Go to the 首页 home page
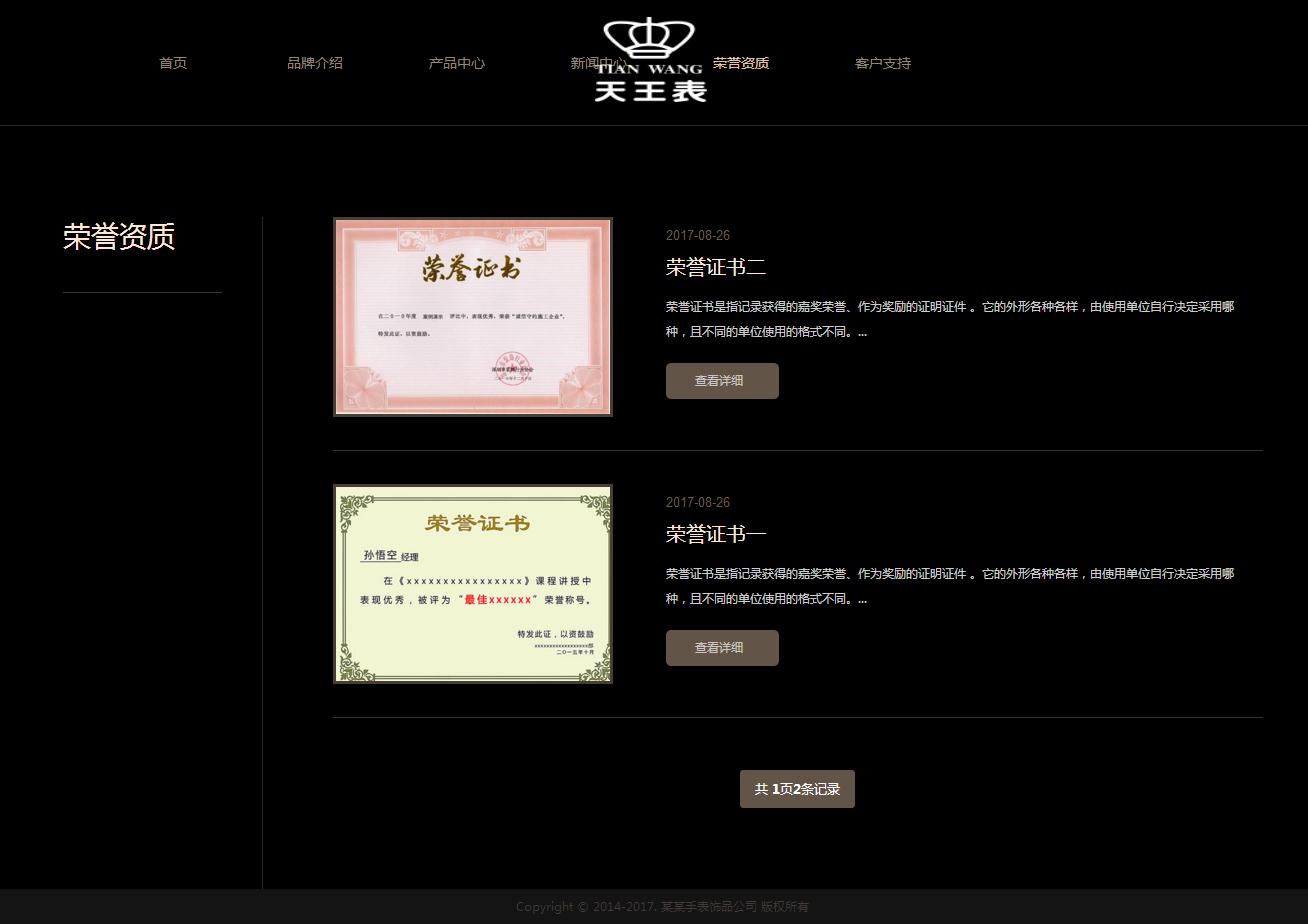Image resolution: width=1308 pixels, height=924 pixels. coord(173,63)
